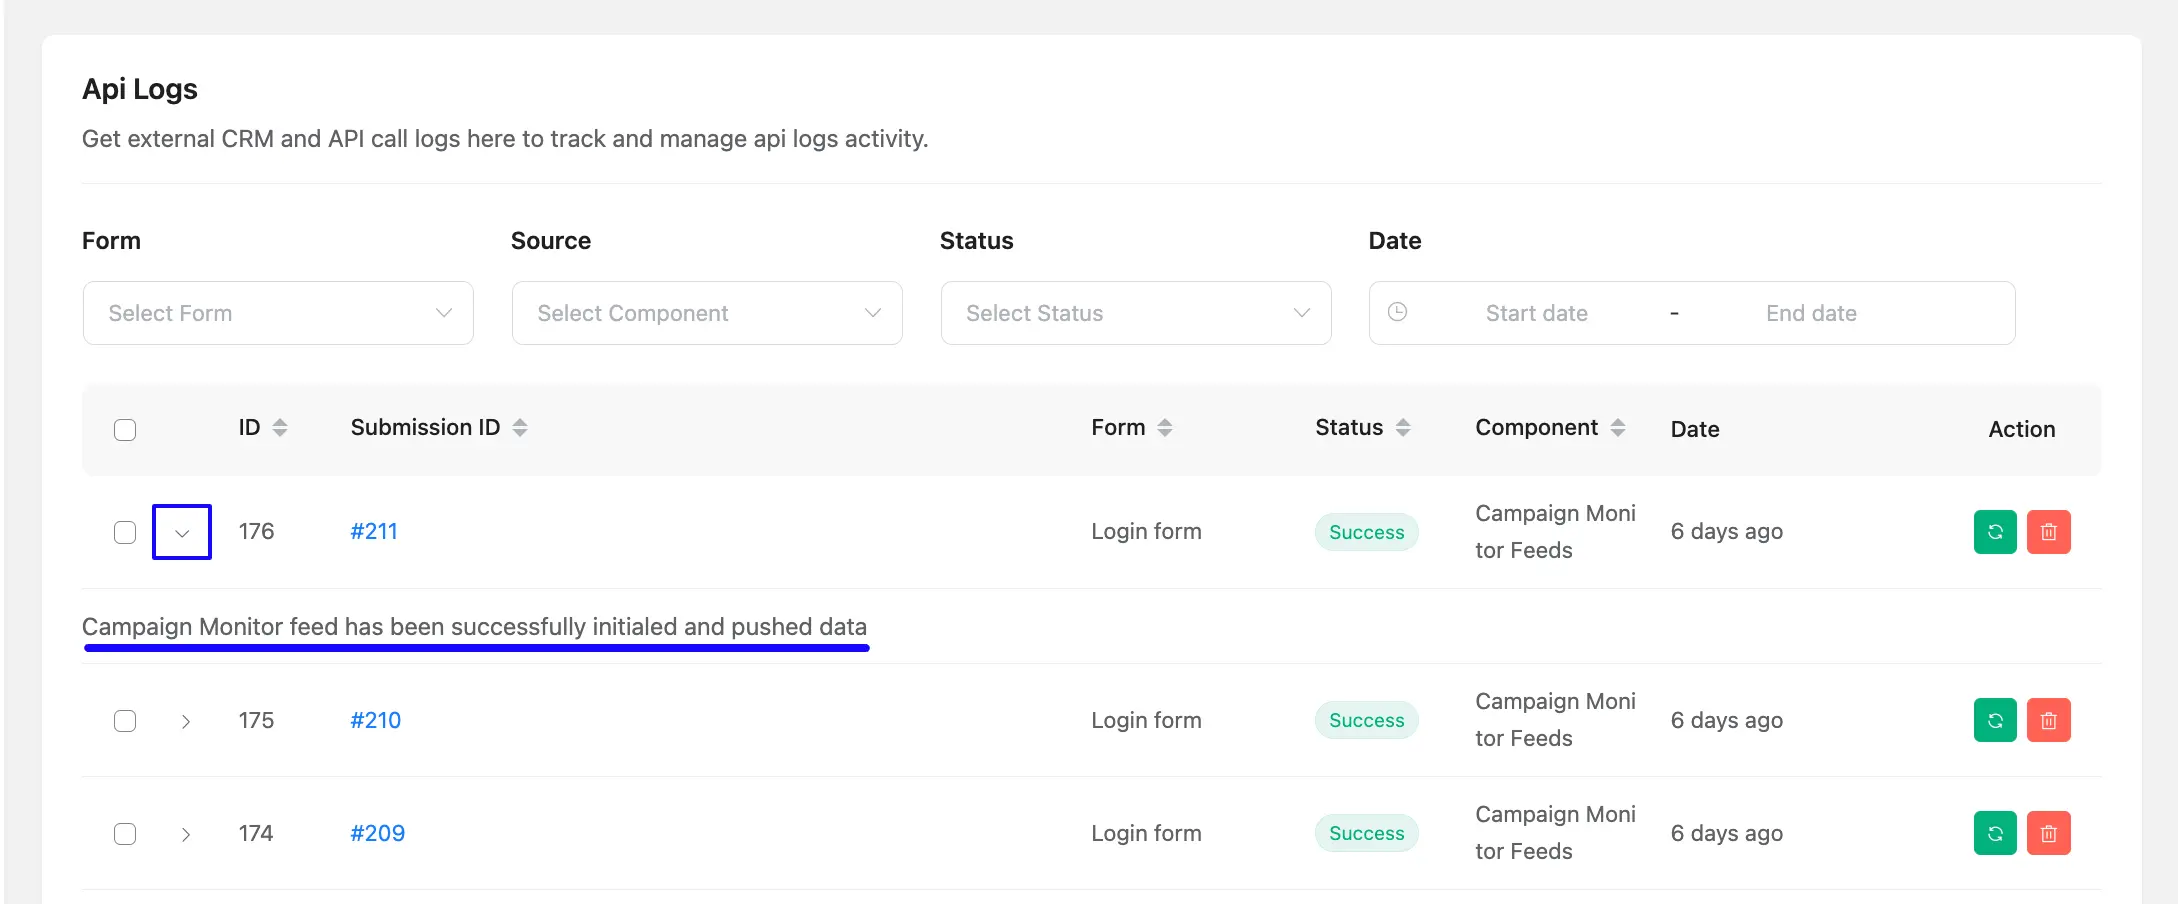Image resolution: width=2178 pixels, height=904 pixels.
Task: Retry the API call for log 175
Action: coord(1994,719)
